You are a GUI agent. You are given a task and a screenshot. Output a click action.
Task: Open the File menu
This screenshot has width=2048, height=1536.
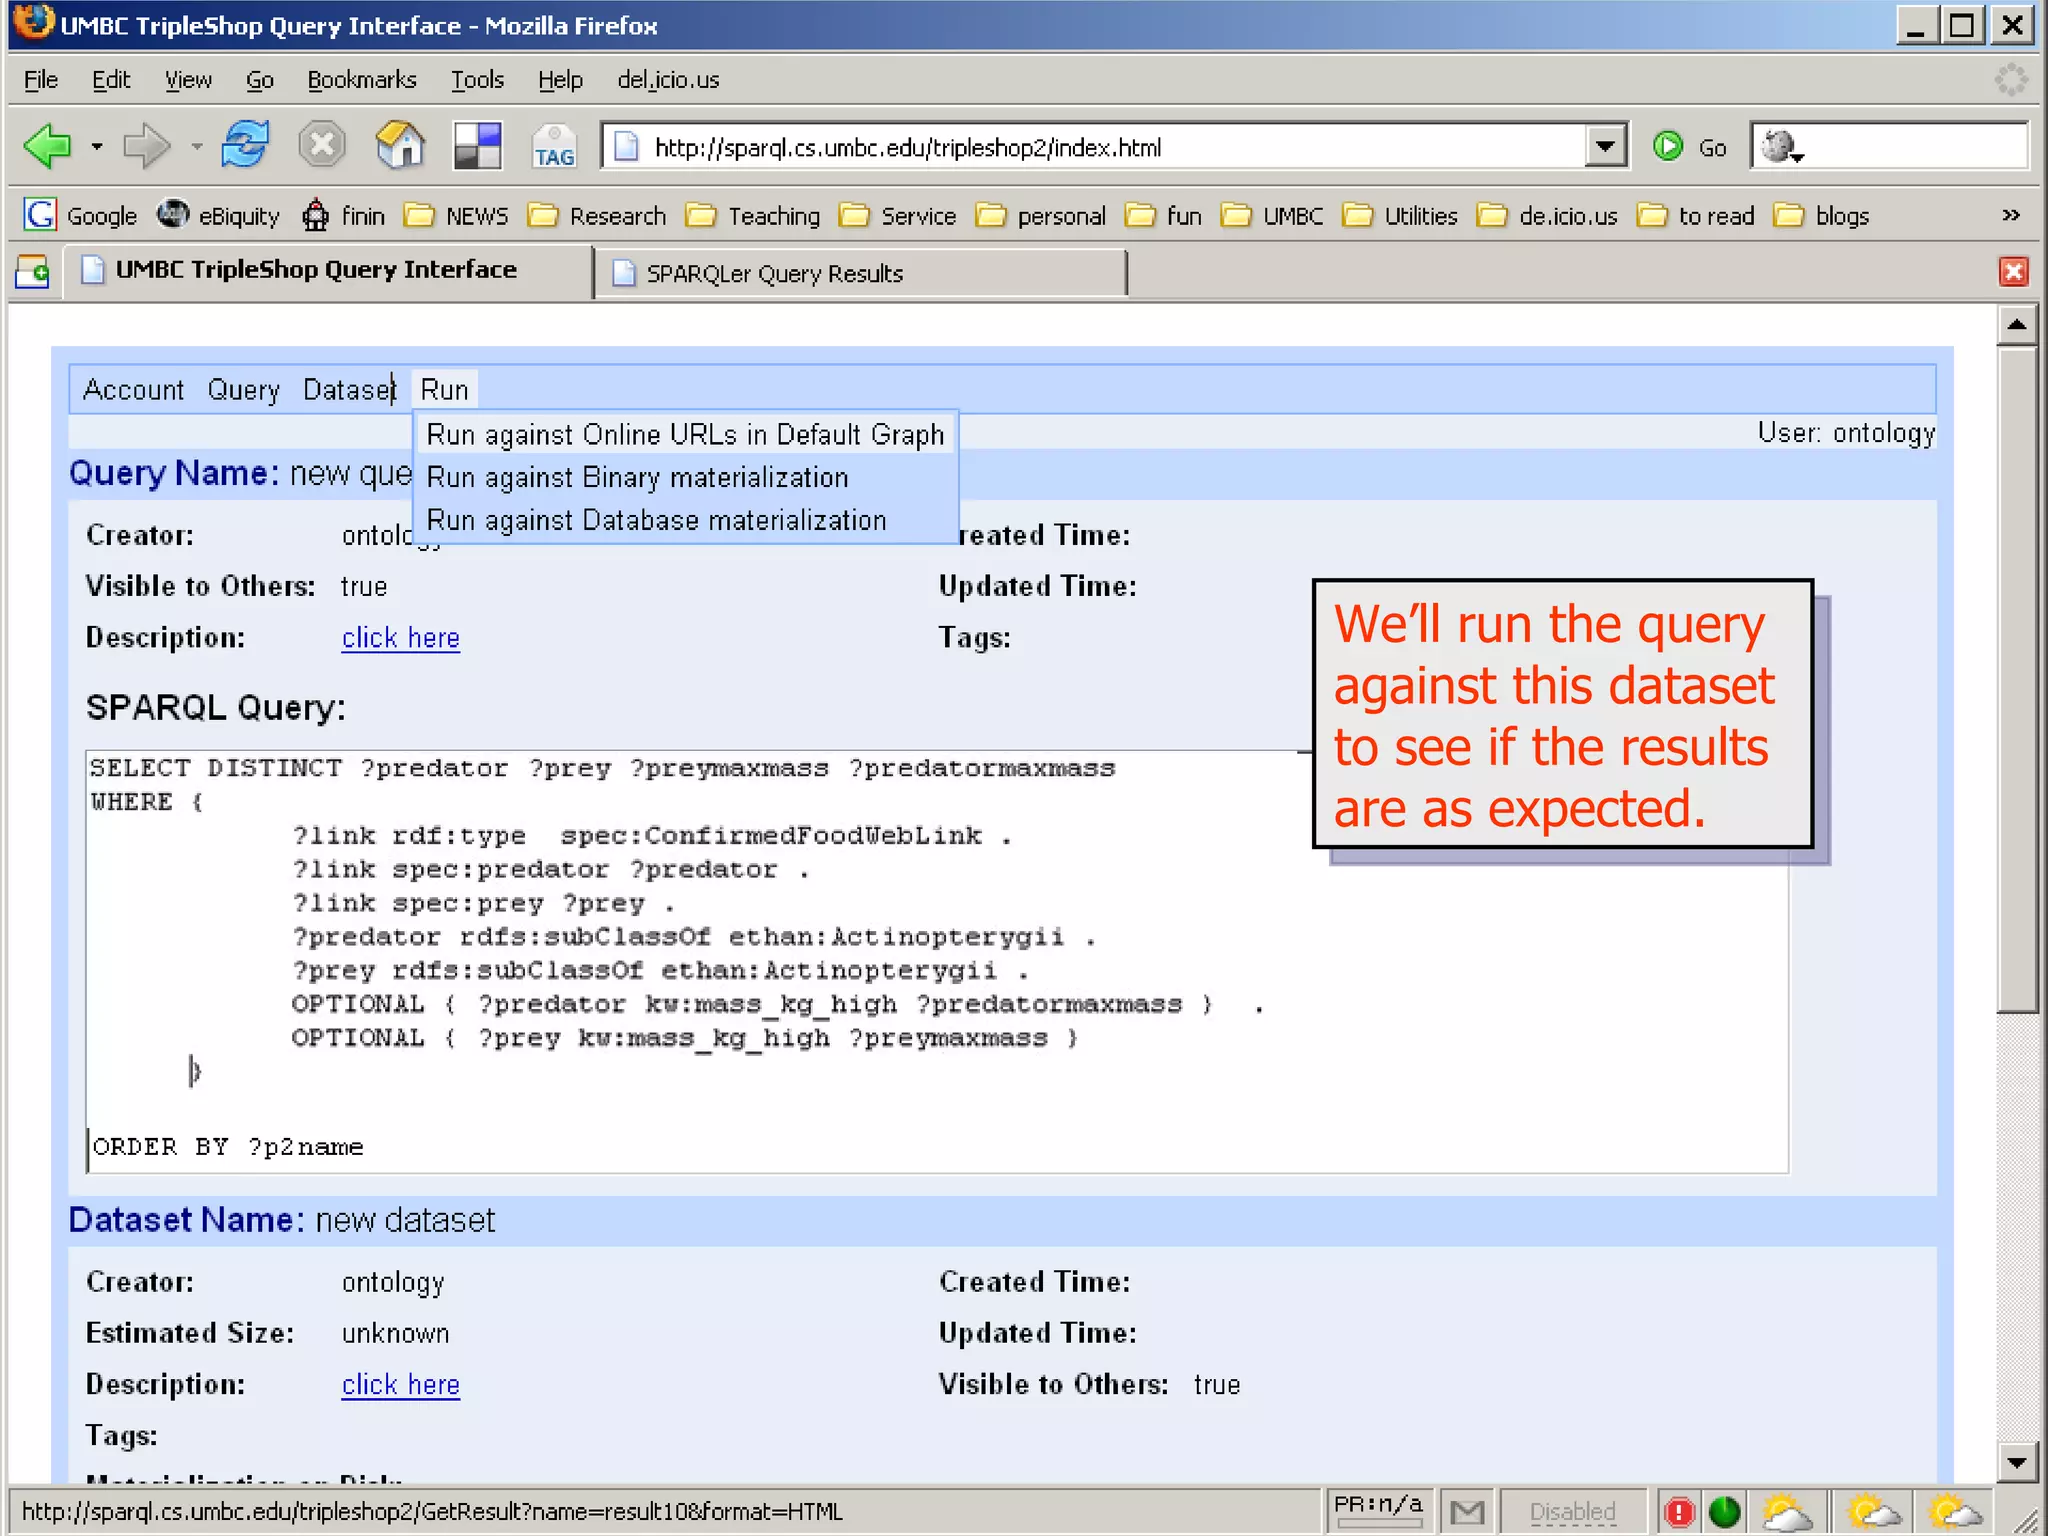[41, 80]
